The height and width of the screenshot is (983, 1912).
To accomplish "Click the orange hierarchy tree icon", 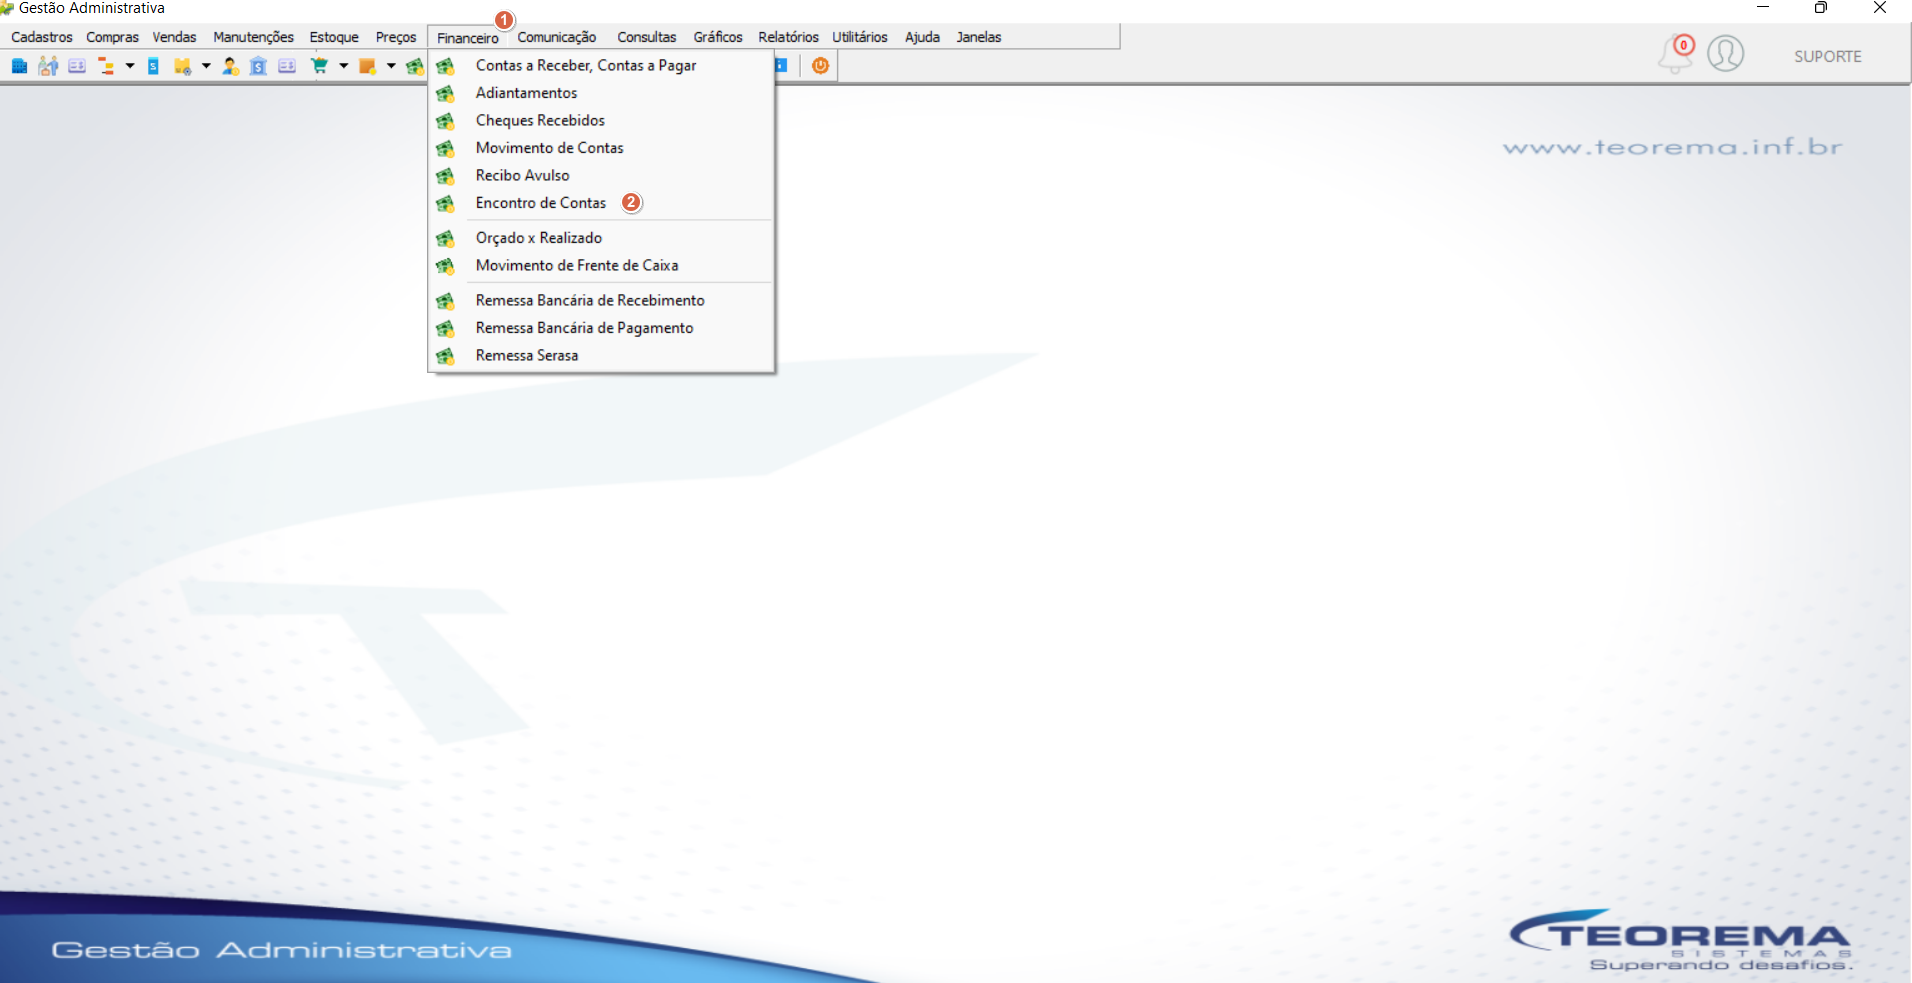I will 105,66.
